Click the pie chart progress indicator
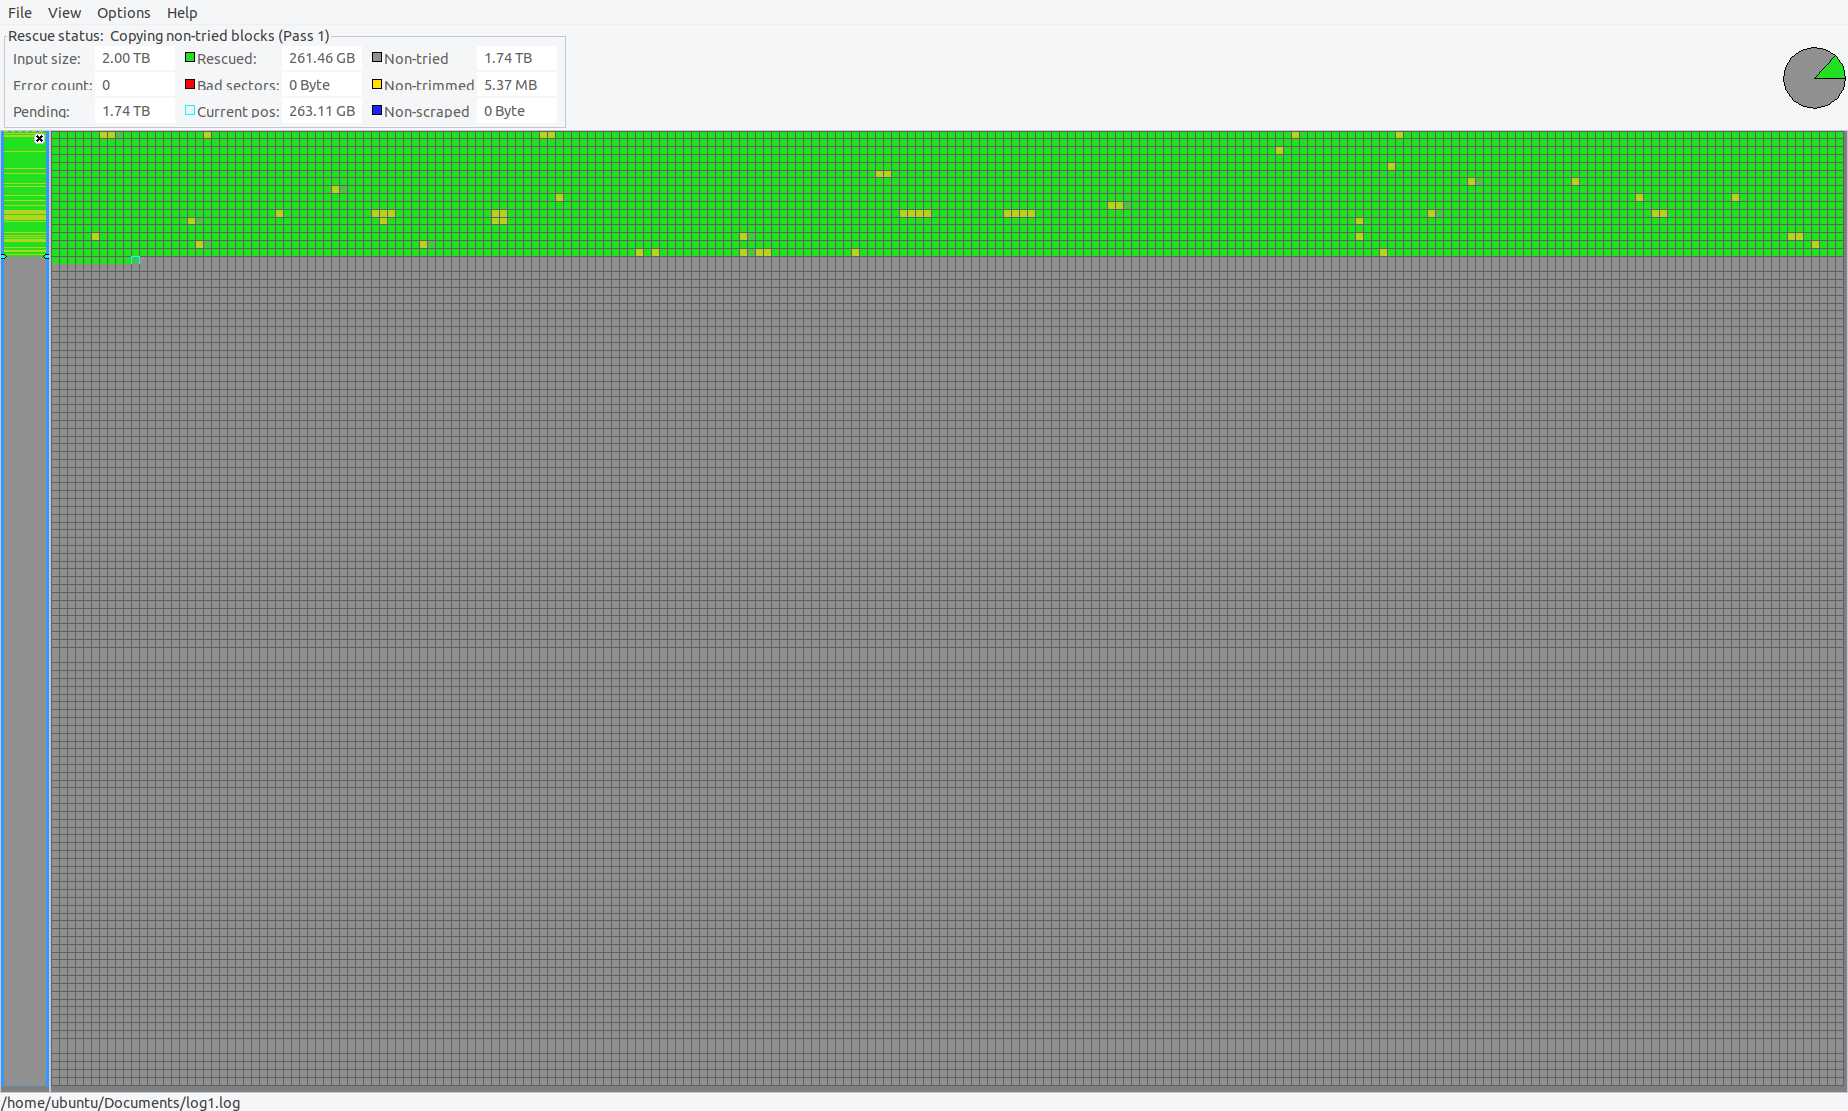 pos(1812,77)
